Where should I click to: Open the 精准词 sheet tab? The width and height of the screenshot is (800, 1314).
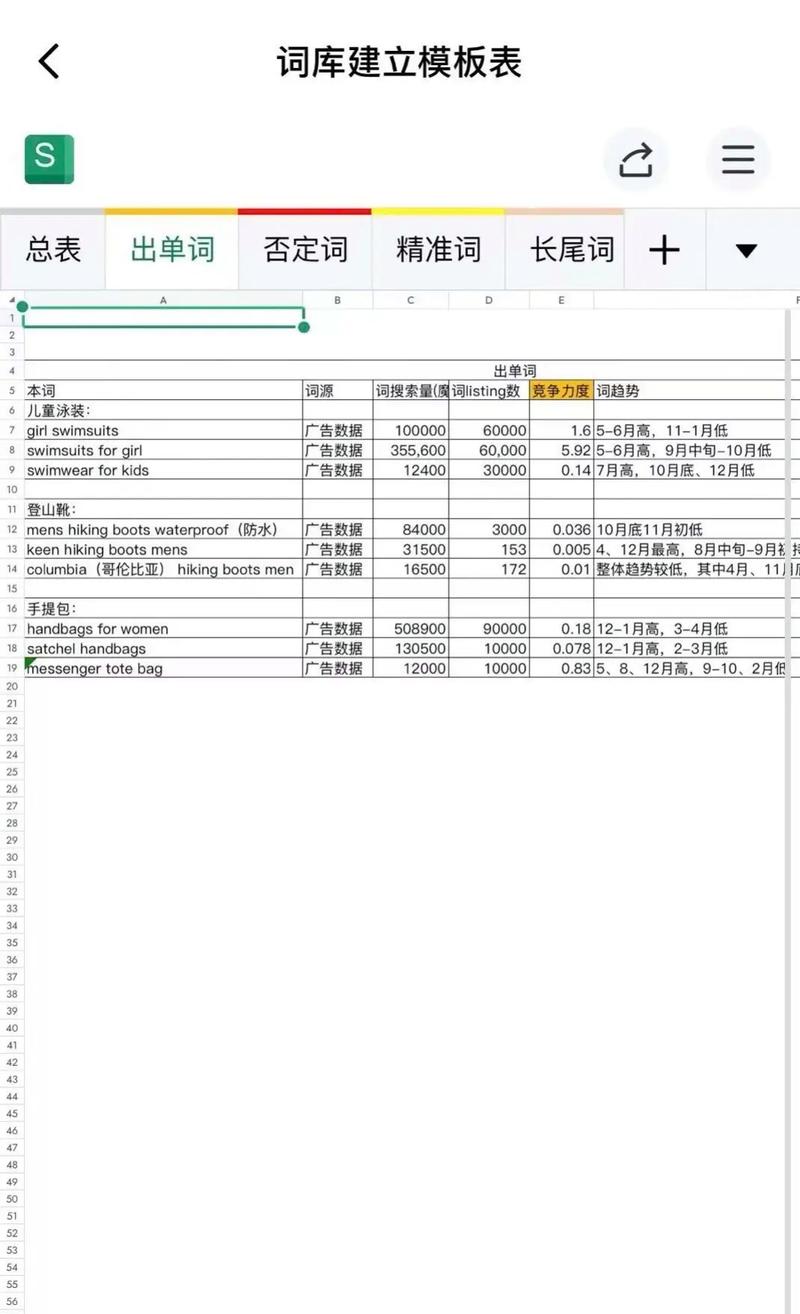coord(438,251)
